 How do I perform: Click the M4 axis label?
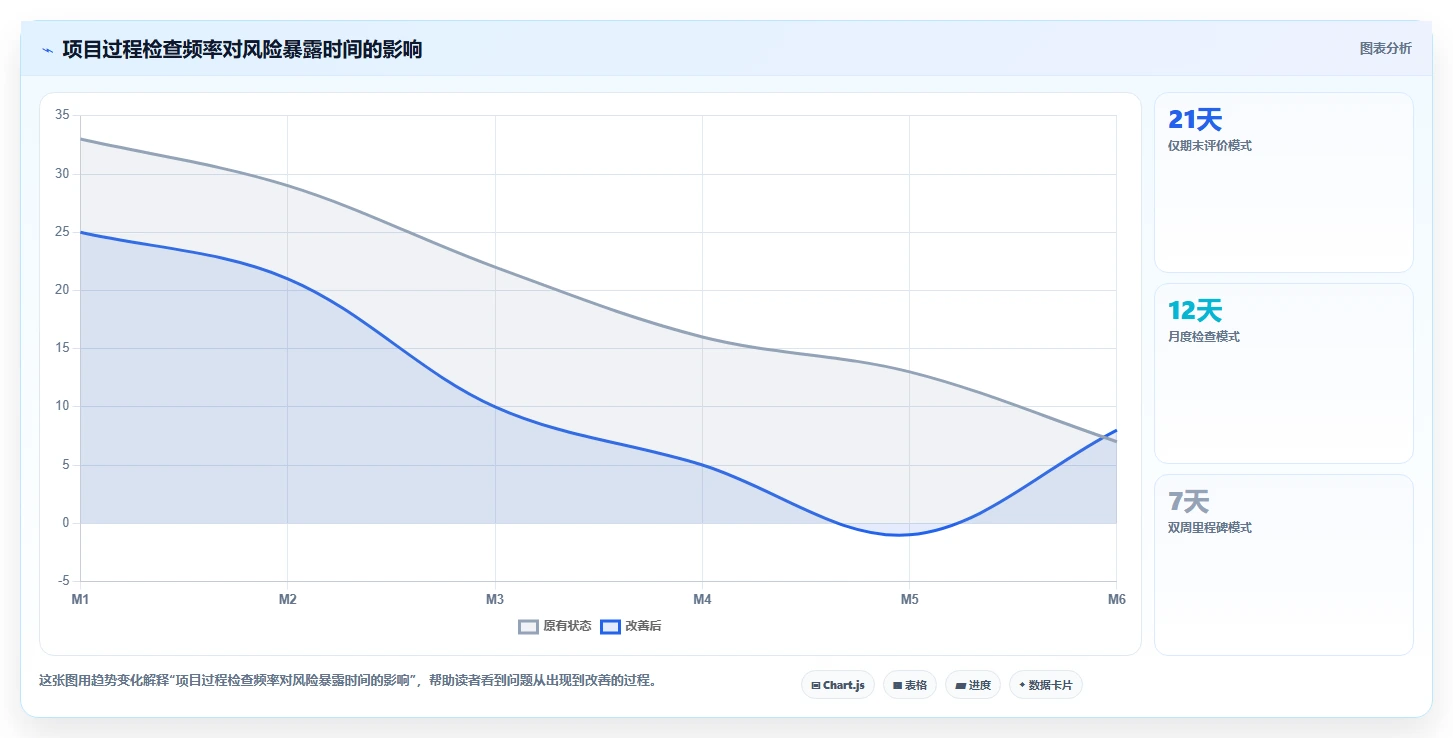702,599
